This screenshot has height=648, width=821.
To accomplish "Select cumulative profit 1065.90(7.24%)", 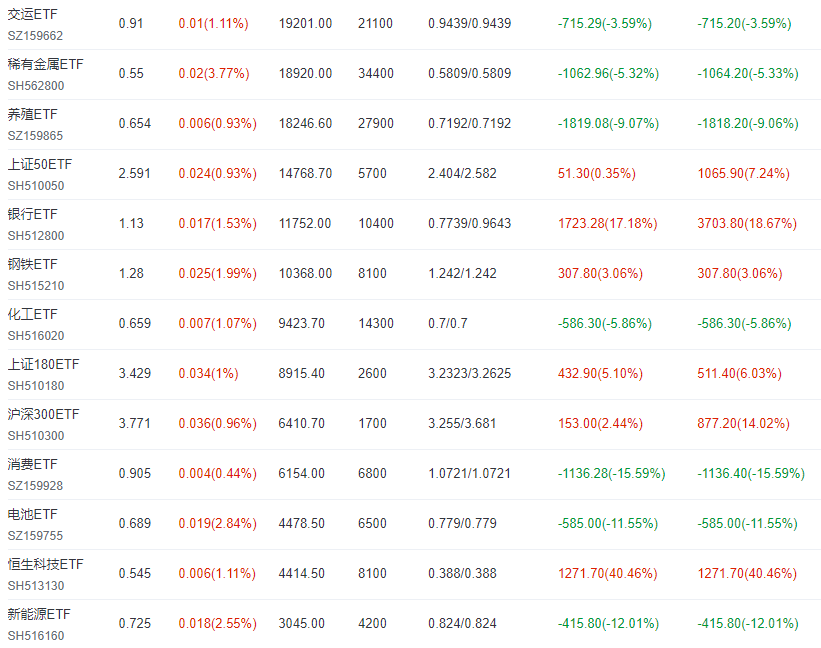I will 743,173.
